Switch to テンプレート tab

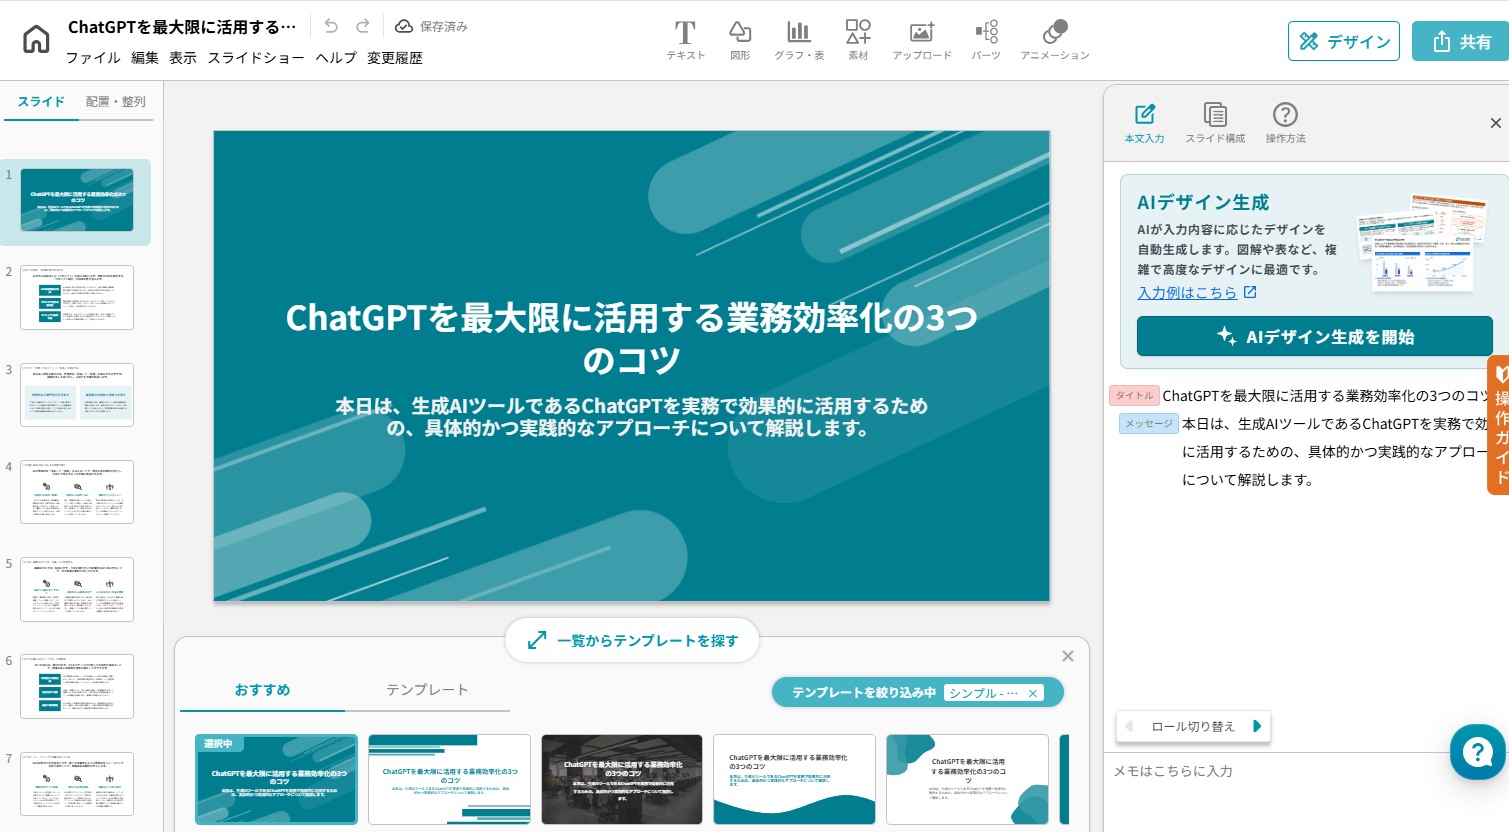(x=427, y=690)
